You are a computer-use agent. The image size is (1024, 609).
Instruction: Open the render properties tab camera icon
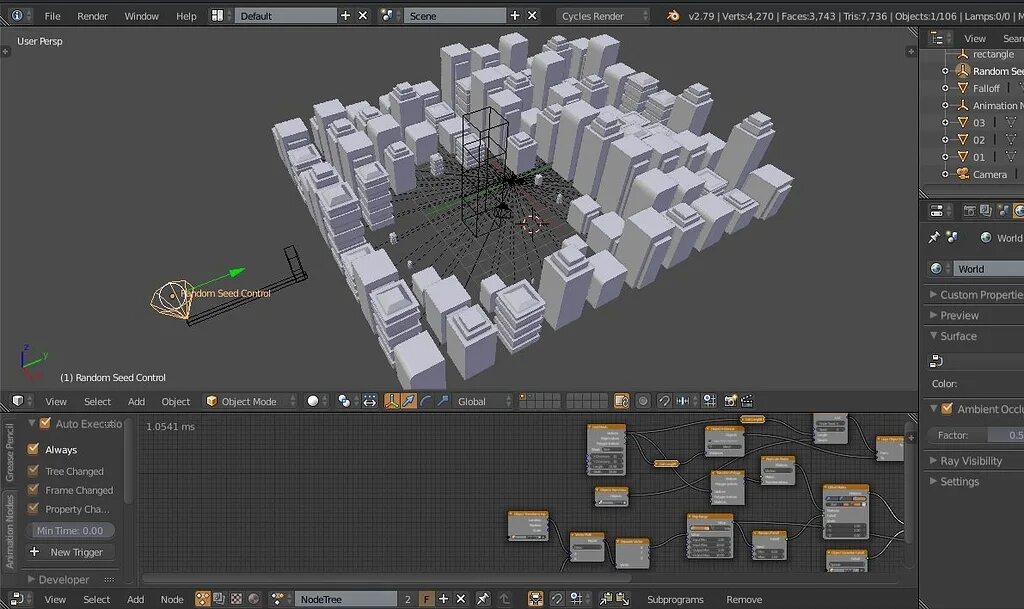(969, 210)
